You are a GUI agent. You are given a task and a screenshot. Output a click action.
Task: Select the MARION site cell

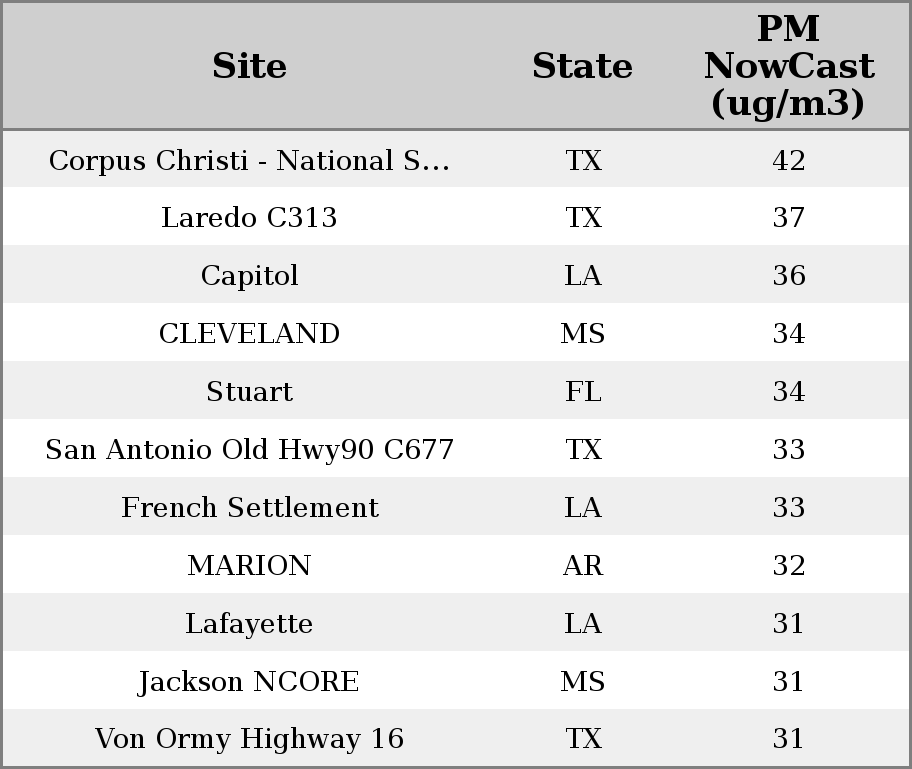[x=249, y=566]
